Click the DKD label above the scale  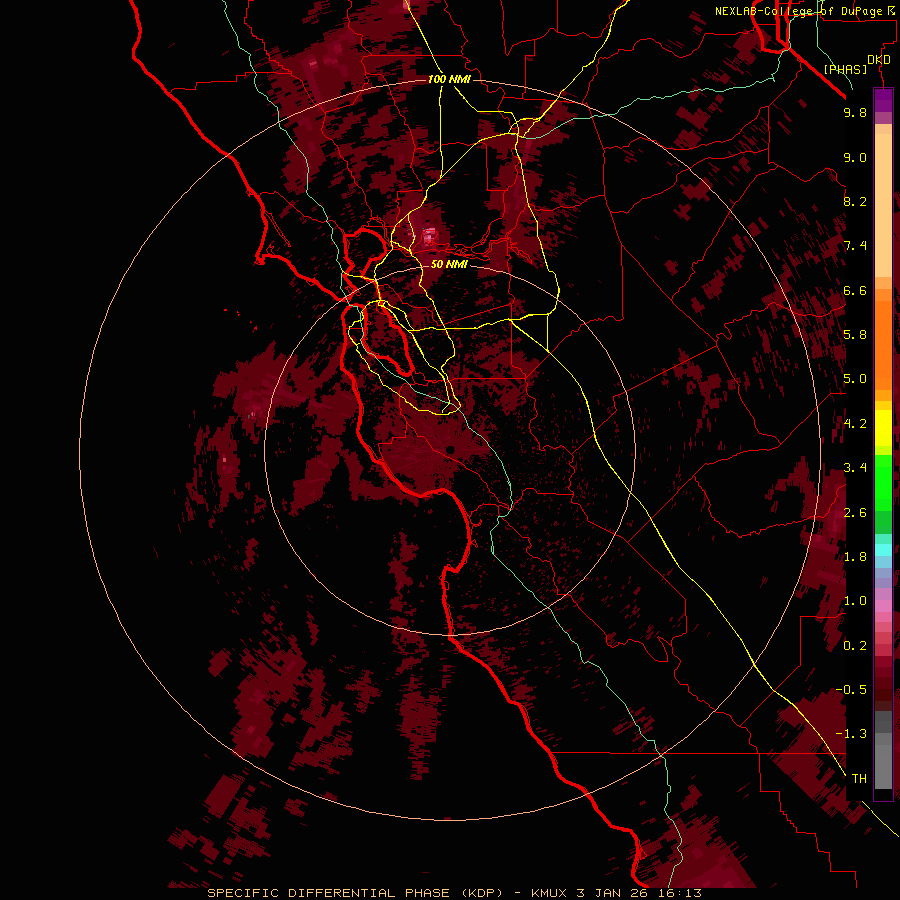(879, 60)
